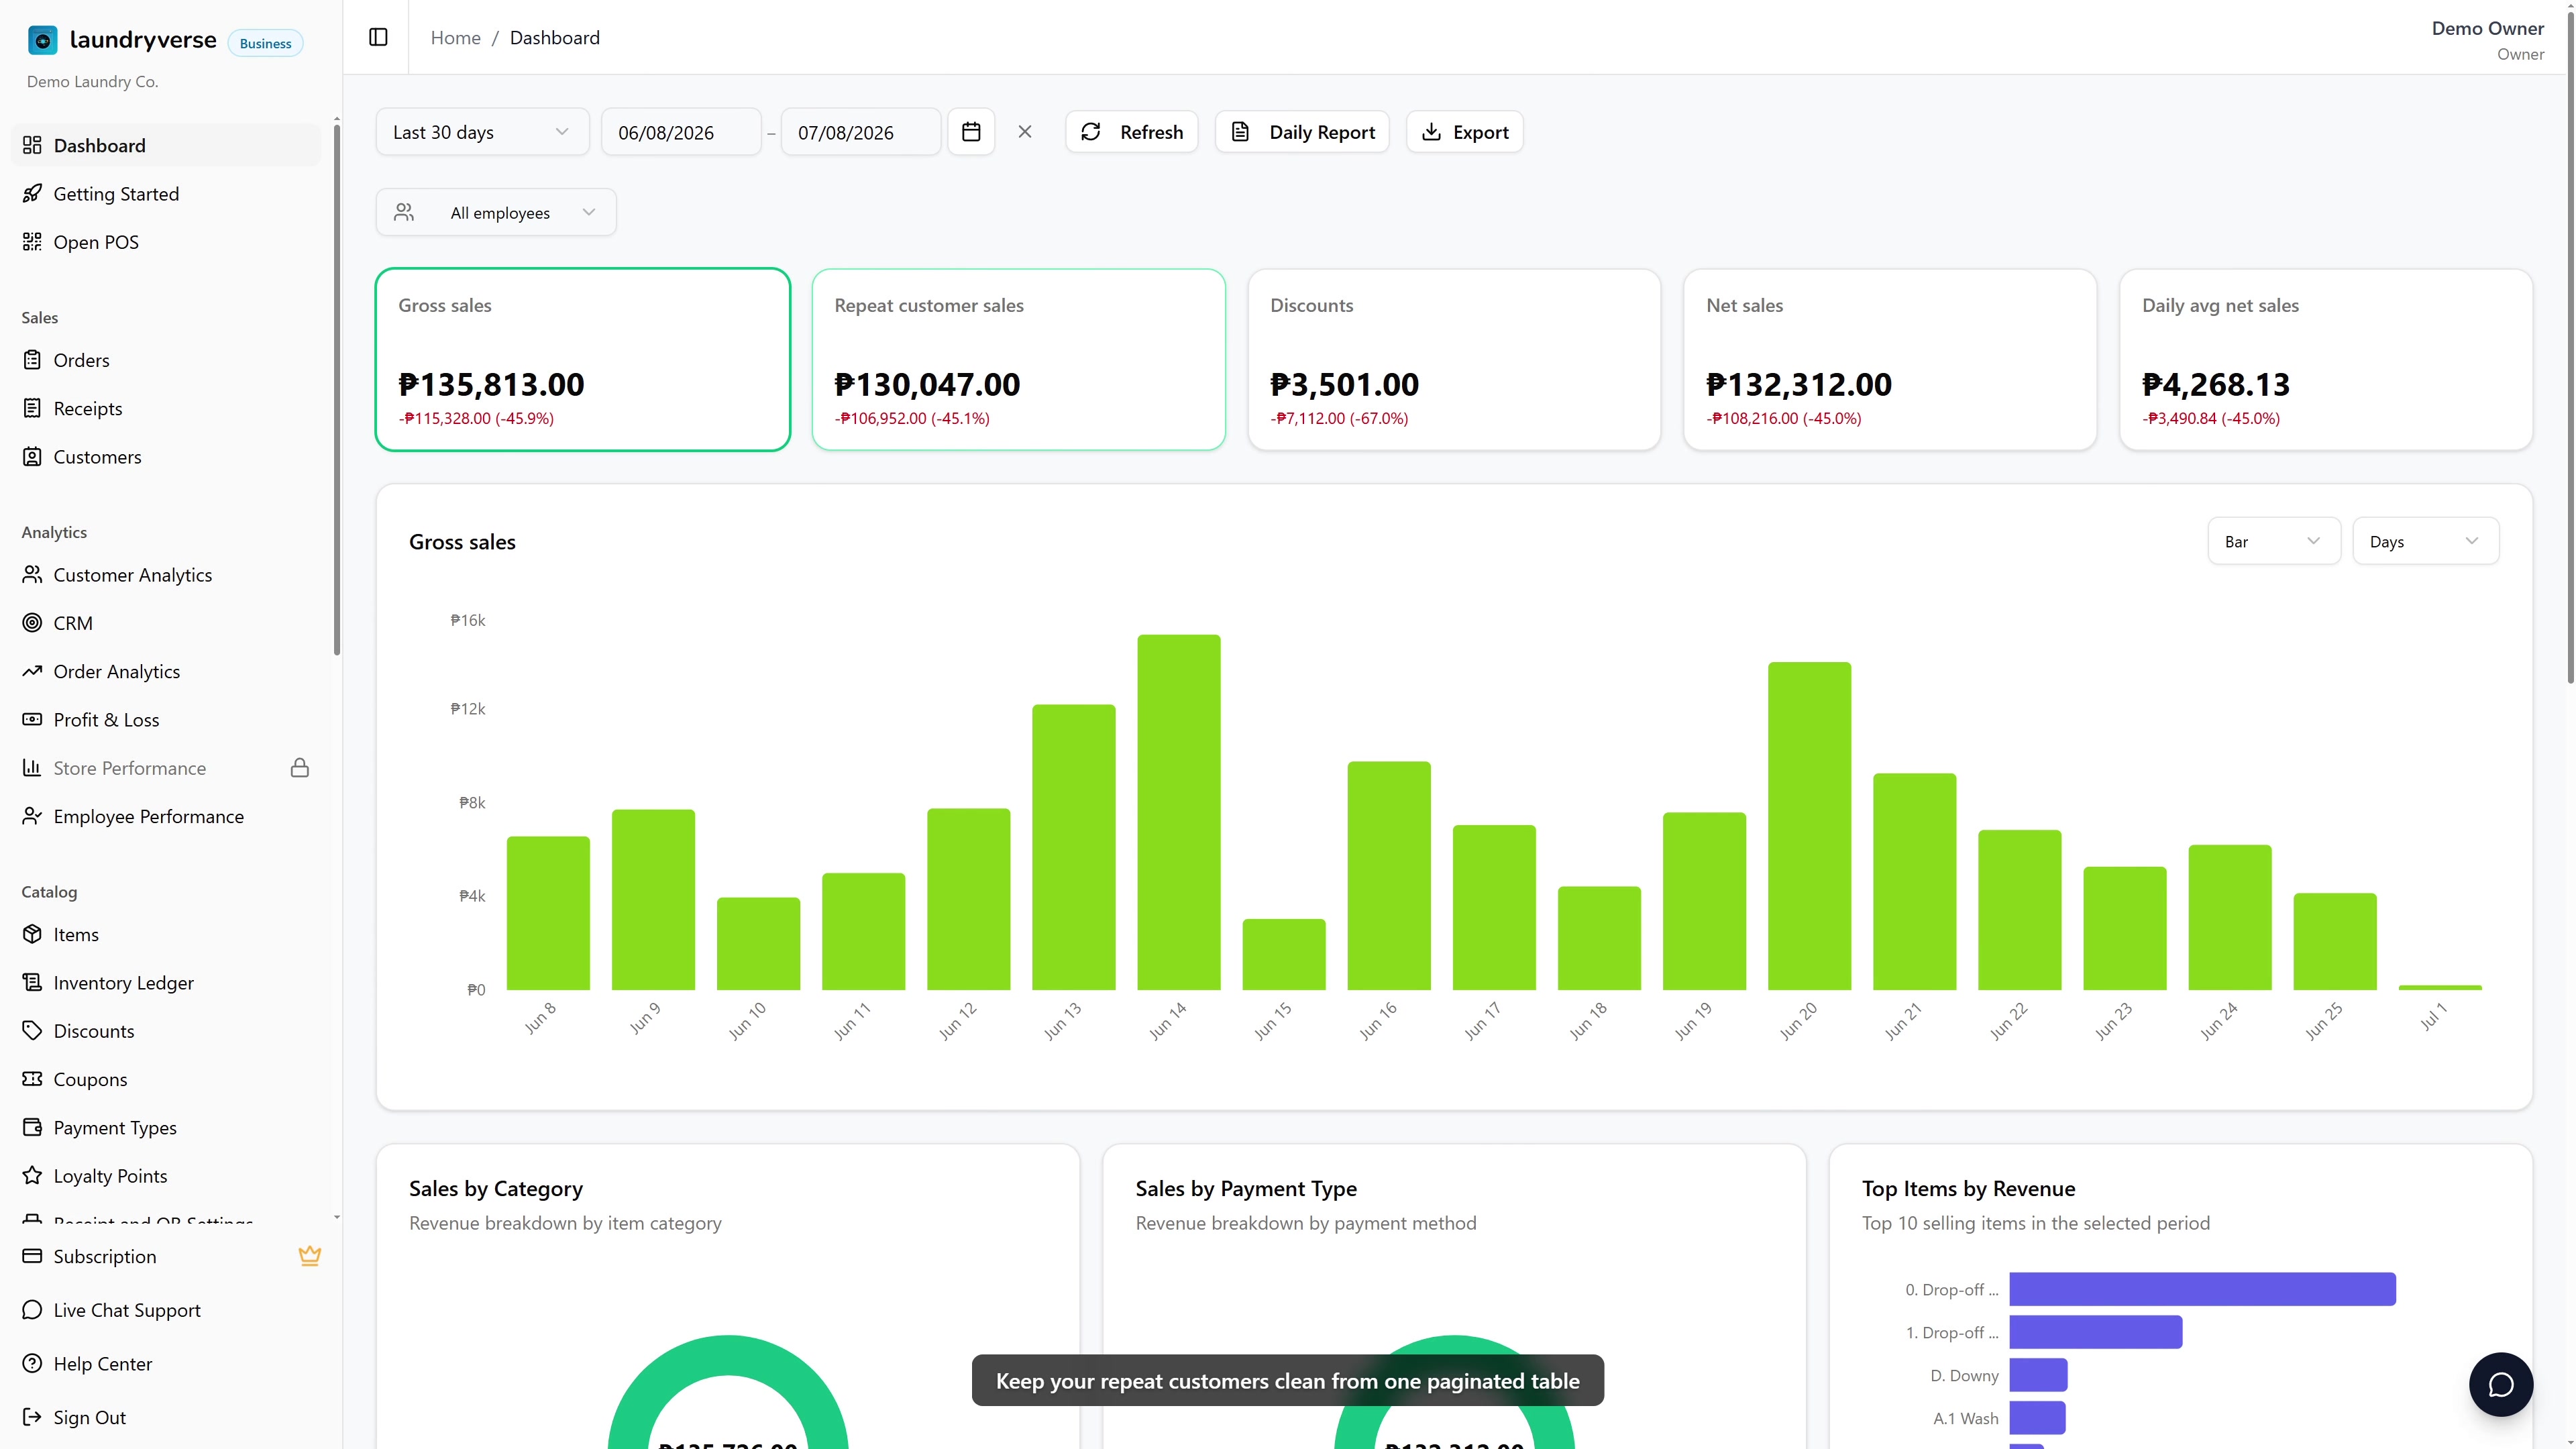Viewport: 2576px width, 1449px height.
Task: Click the Receipts icon
Action: tap(32, 408)
